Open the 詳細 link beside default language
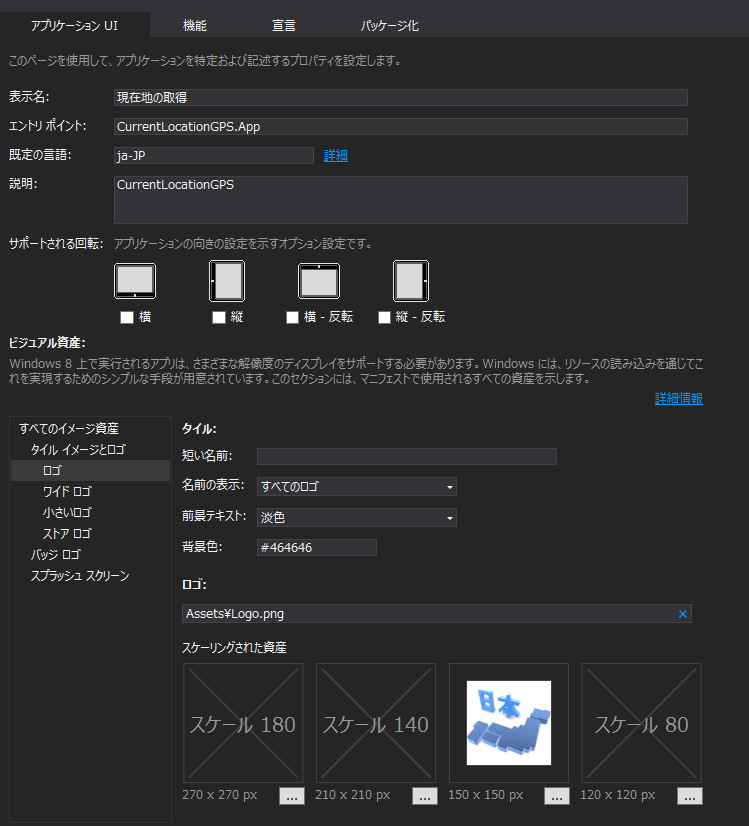This screenshot has width=749, height=826. pos(336,155)
